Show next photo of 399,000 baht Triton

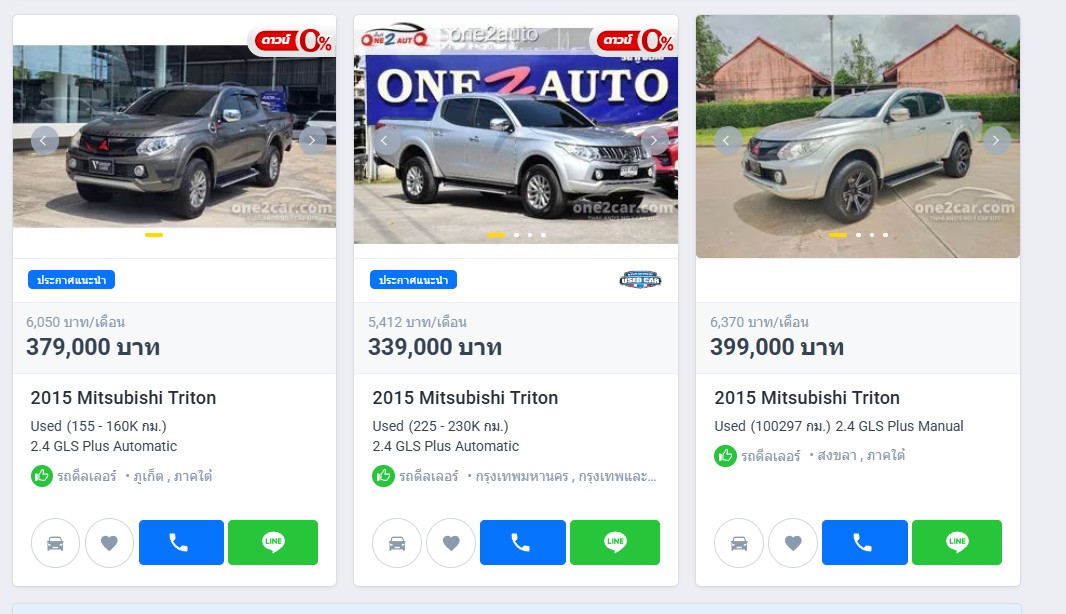(x=997, y=141)
